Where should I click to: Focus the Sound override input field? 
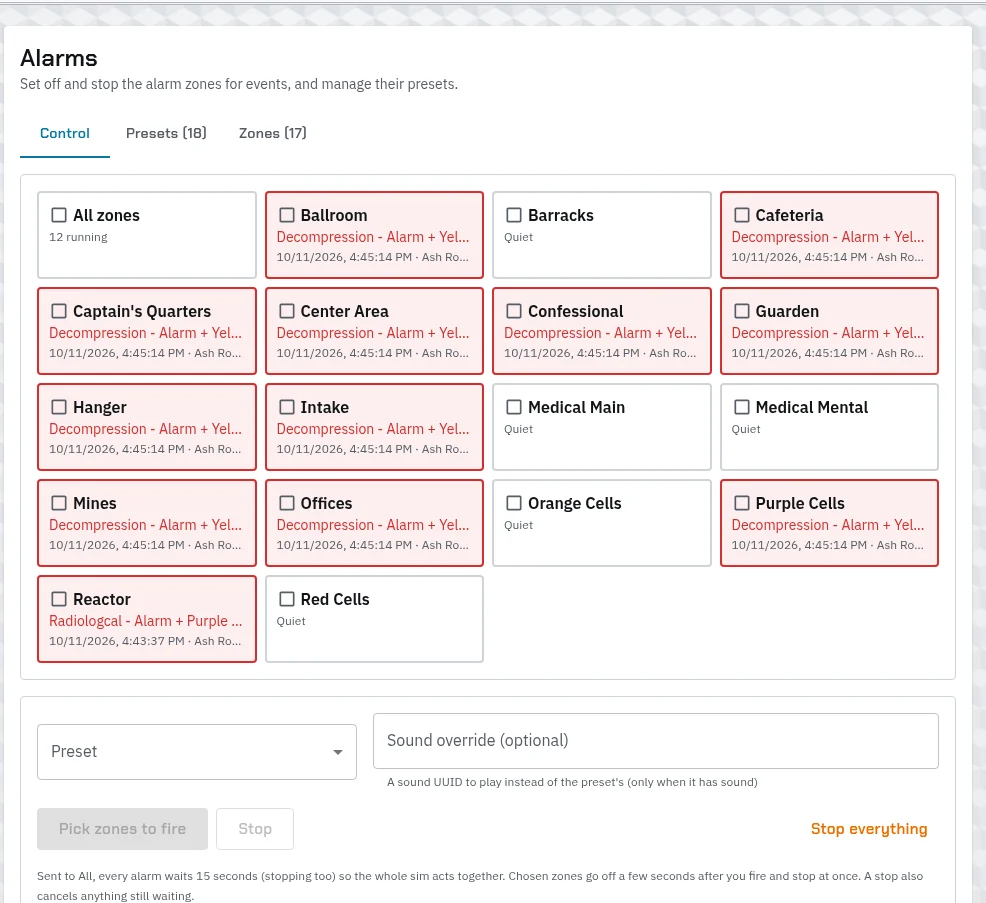point(656,741)
